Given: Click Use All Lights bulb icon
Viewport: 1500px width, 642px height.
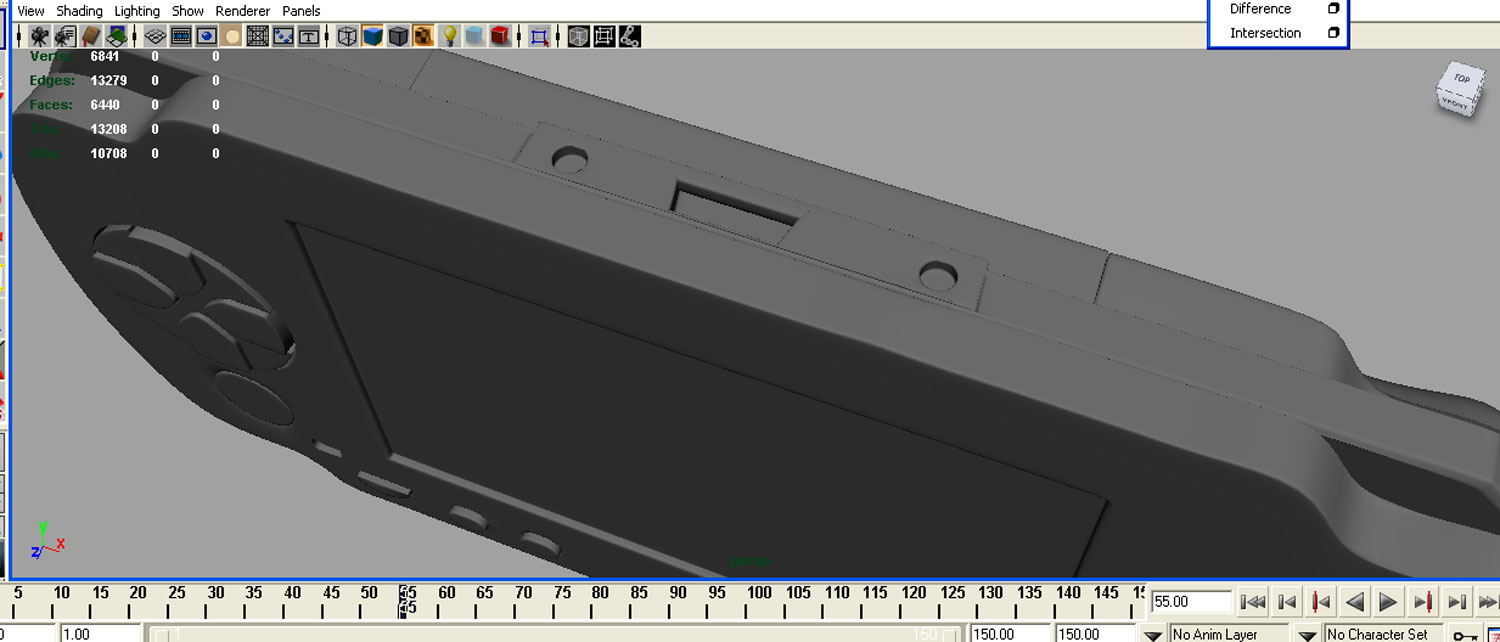Looking at the screenshot, I should click(x=450, y=36).
